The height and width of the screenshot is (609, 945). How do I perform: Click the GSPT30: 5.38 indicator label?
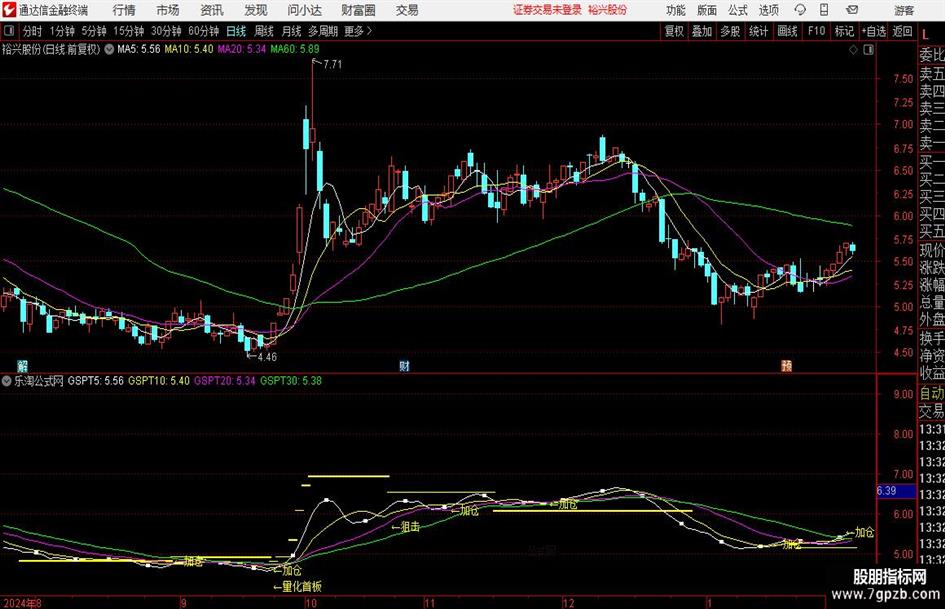tap(290, 381)
